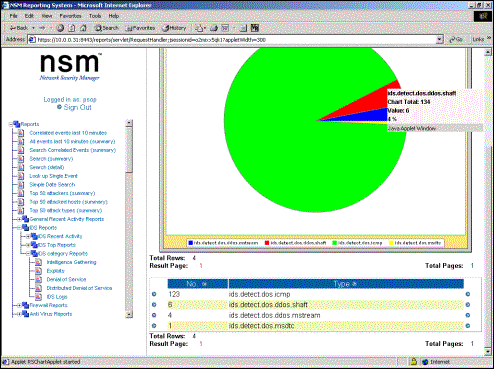Click green dos.icmp legend color swatch
The width and height of the screenshot is (494, 369).
[x=335, y=243]
